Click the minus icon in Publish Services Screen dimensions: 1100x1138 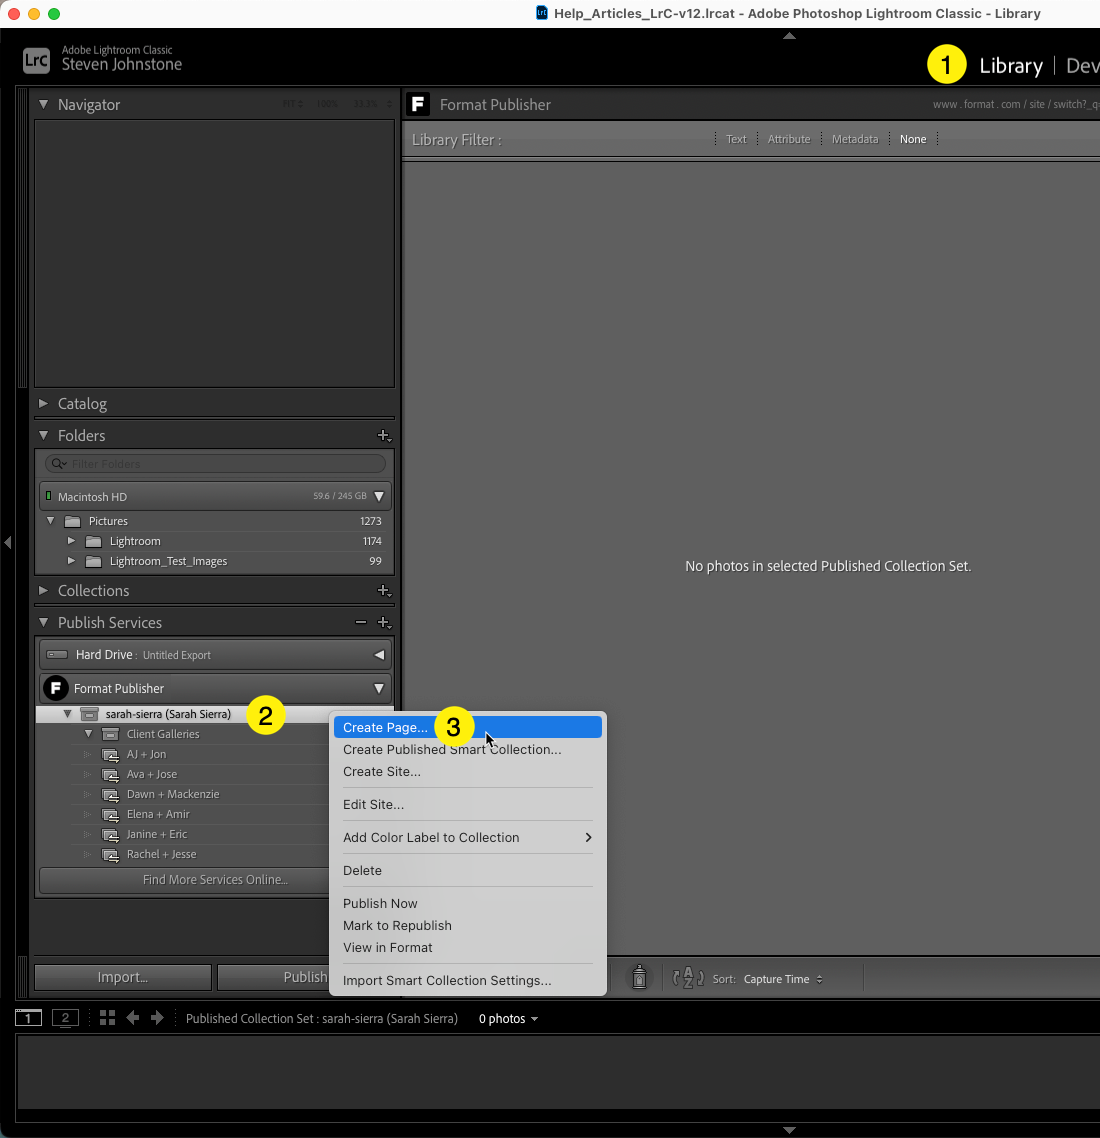[x=361, y=623]
